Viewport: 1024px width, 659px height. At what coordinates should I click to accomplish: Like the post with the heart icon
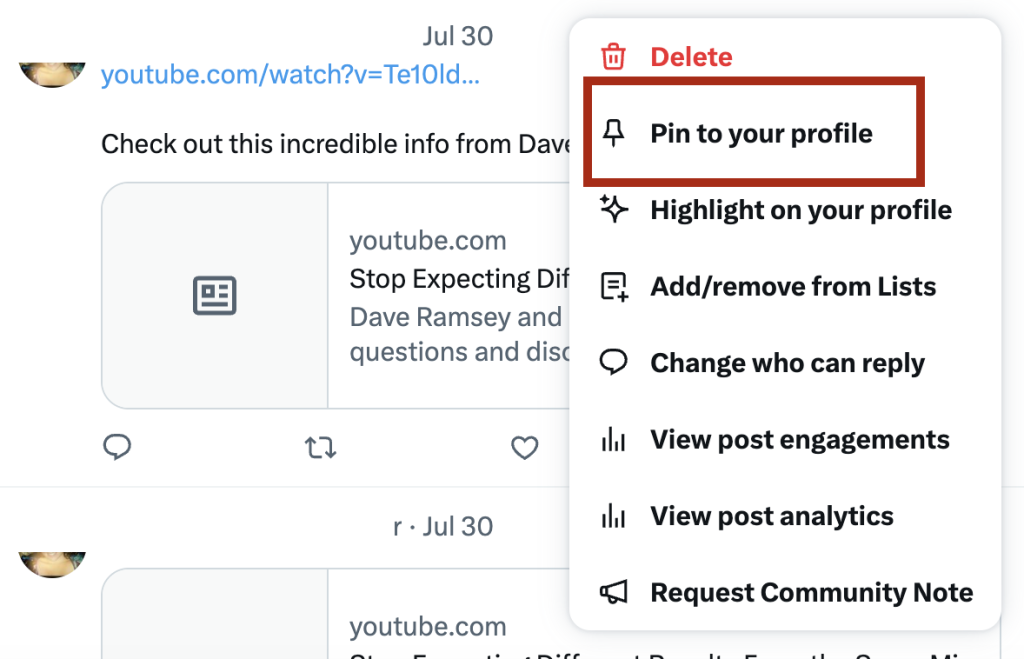click(x=525, y=447)
